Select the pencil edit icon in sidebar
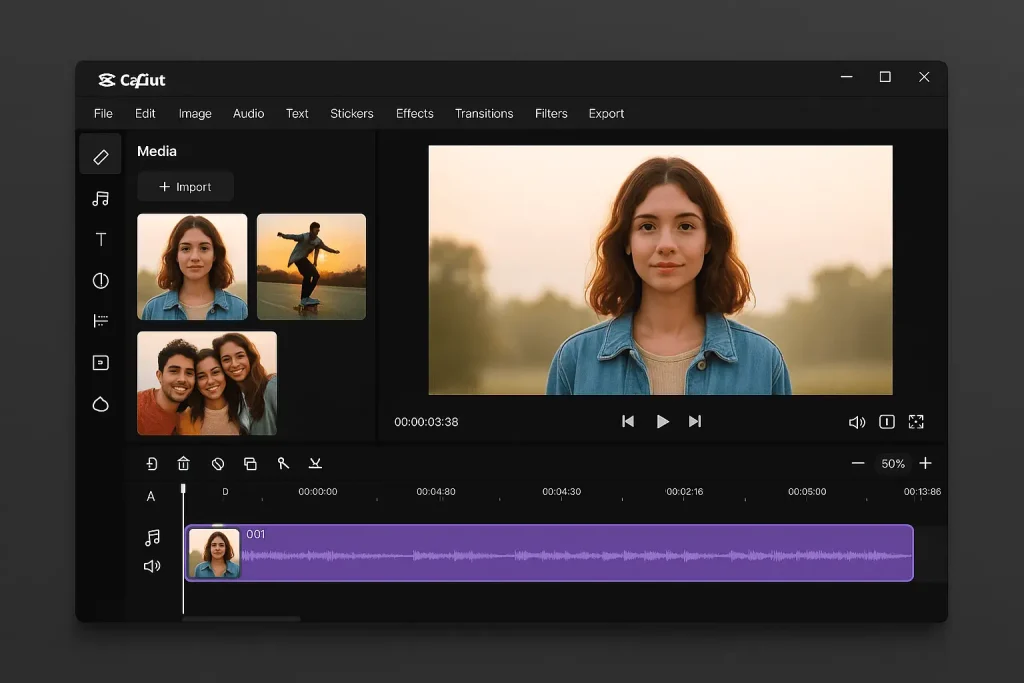 click(x=100, y=157)
